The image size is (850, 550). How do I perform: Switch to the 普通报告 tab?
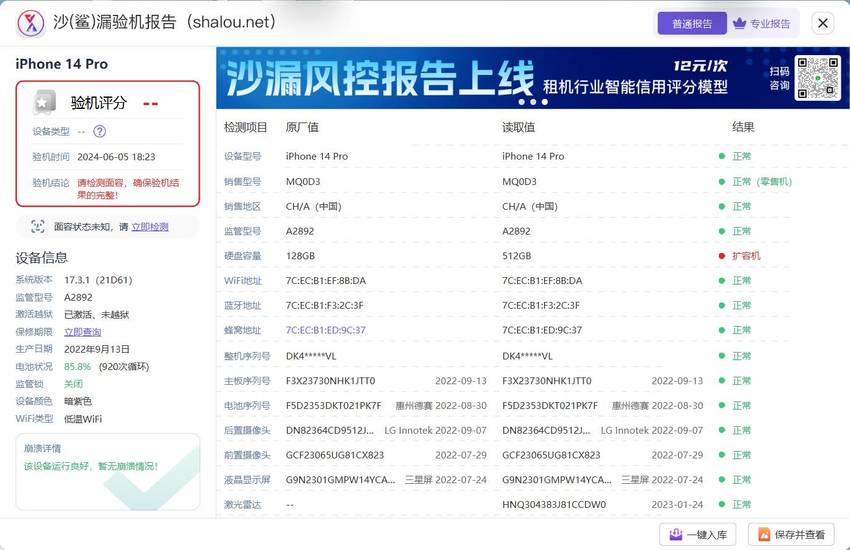point(692,23)
